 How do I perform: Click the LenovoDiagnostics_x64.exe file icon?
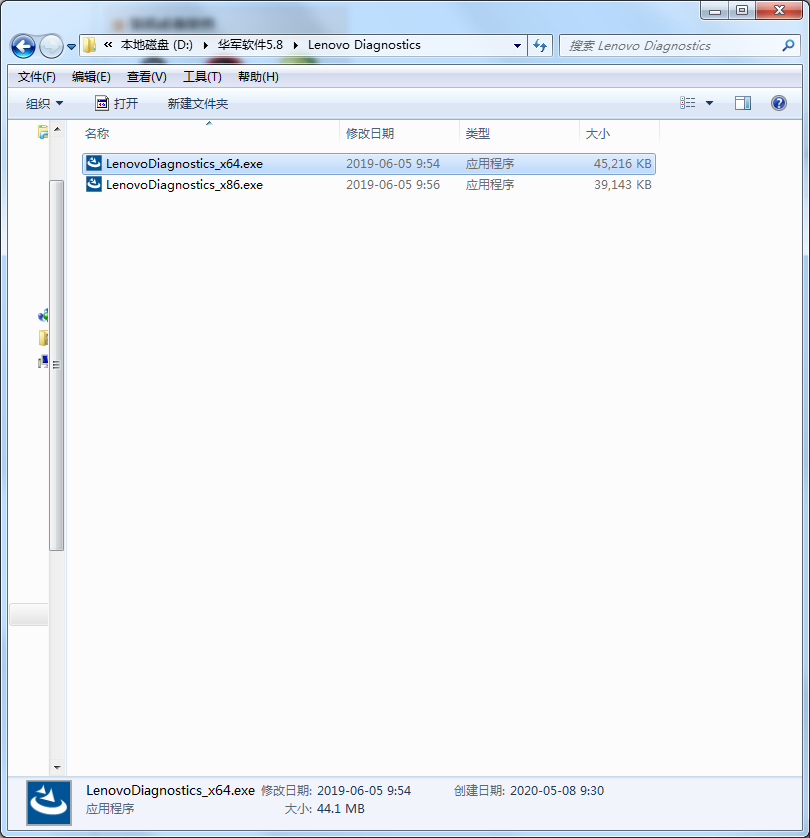(x=94, y=163)
